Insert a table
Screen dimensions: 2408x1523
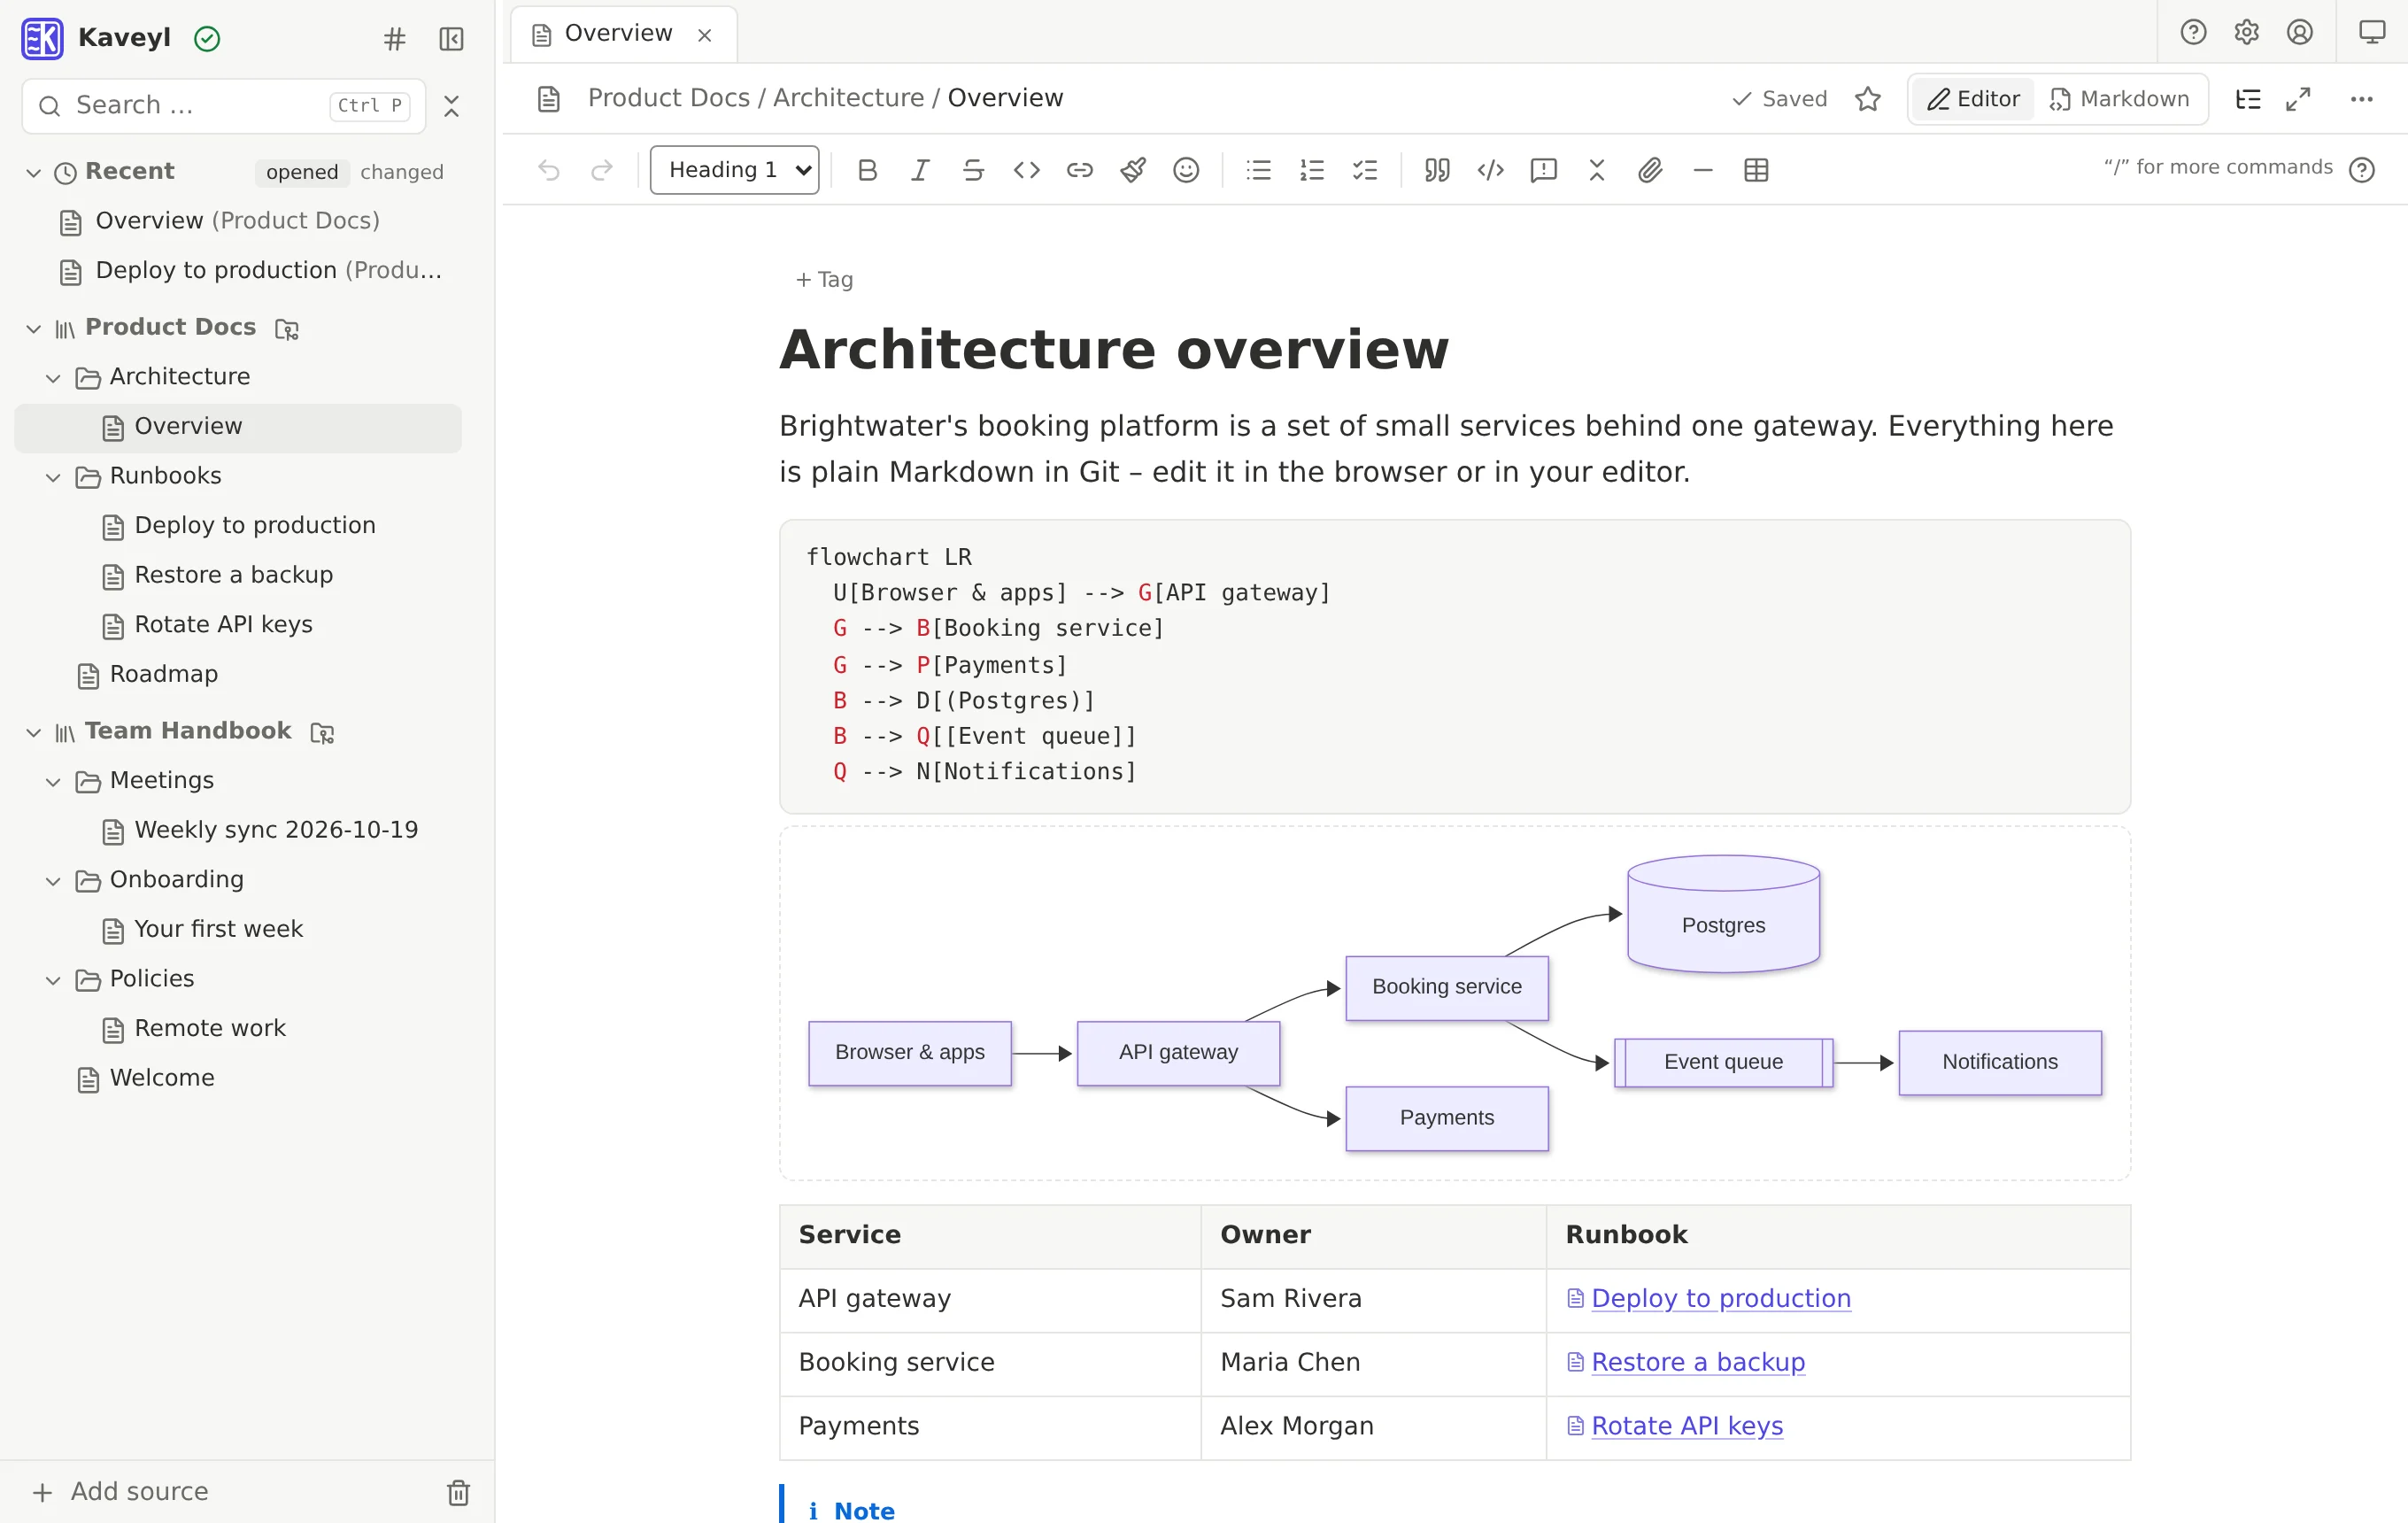1756,170
